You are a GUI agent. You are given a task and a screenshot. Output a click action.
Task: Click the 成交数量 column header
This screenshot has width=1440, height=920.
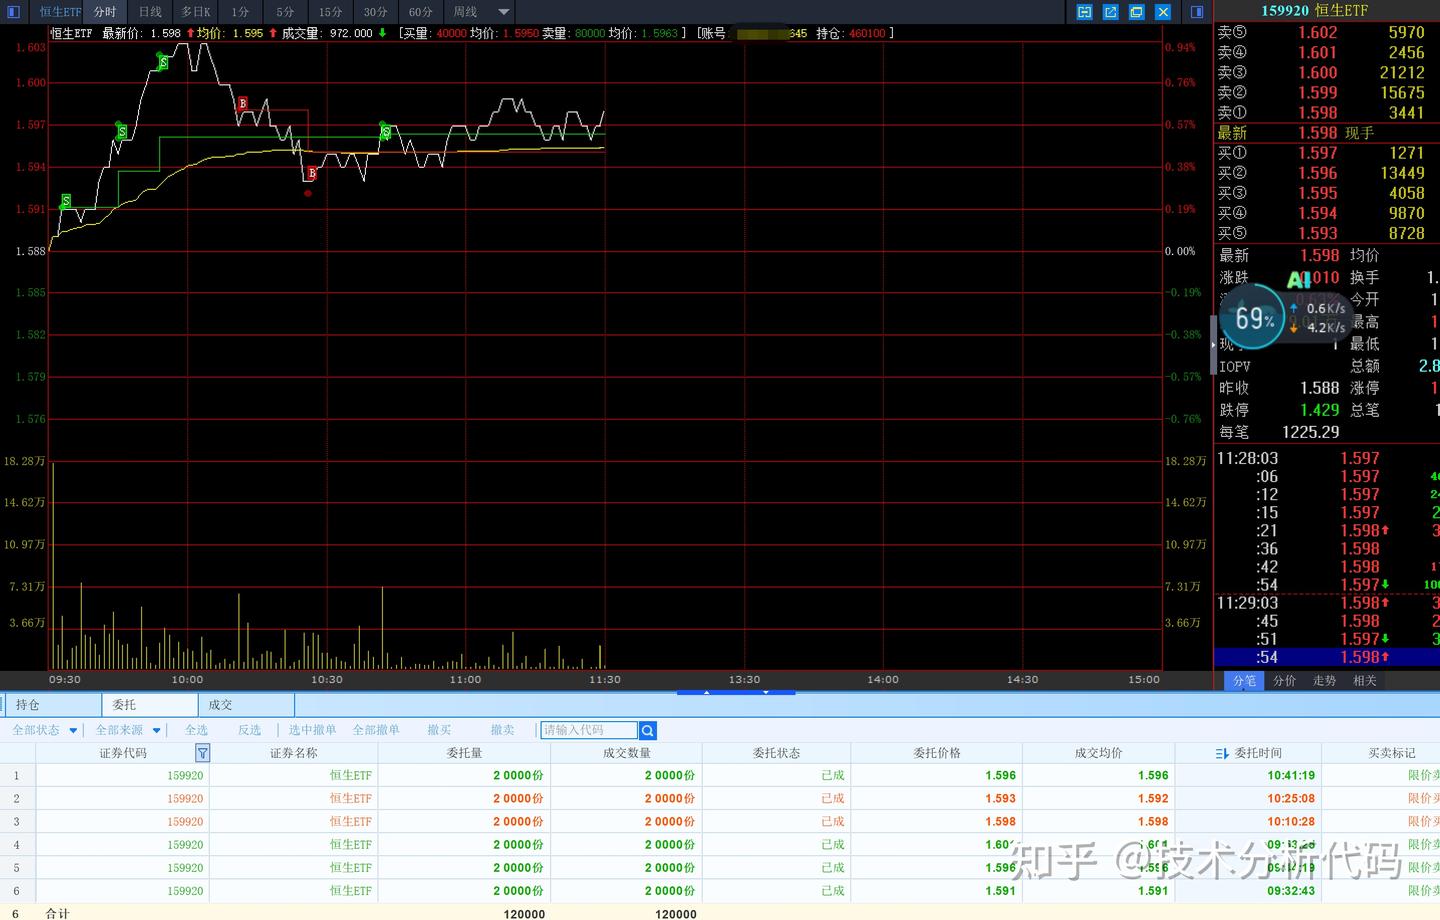(627, 753)
